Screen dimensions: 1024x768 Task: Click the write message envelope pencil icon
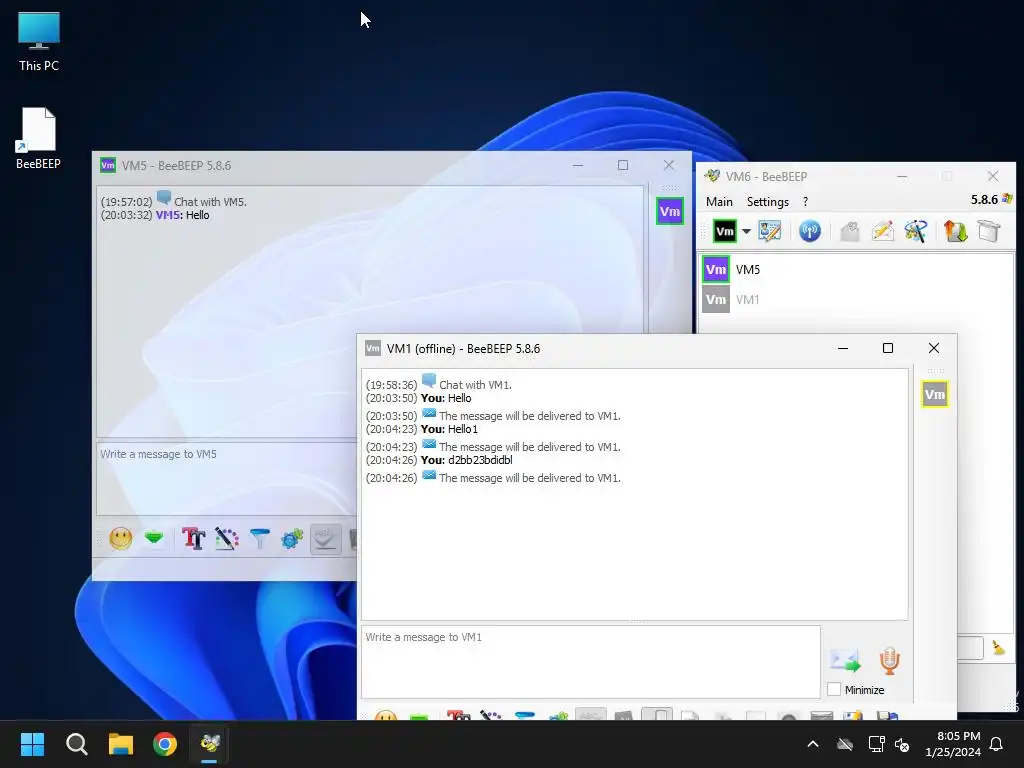pos(882,231)
